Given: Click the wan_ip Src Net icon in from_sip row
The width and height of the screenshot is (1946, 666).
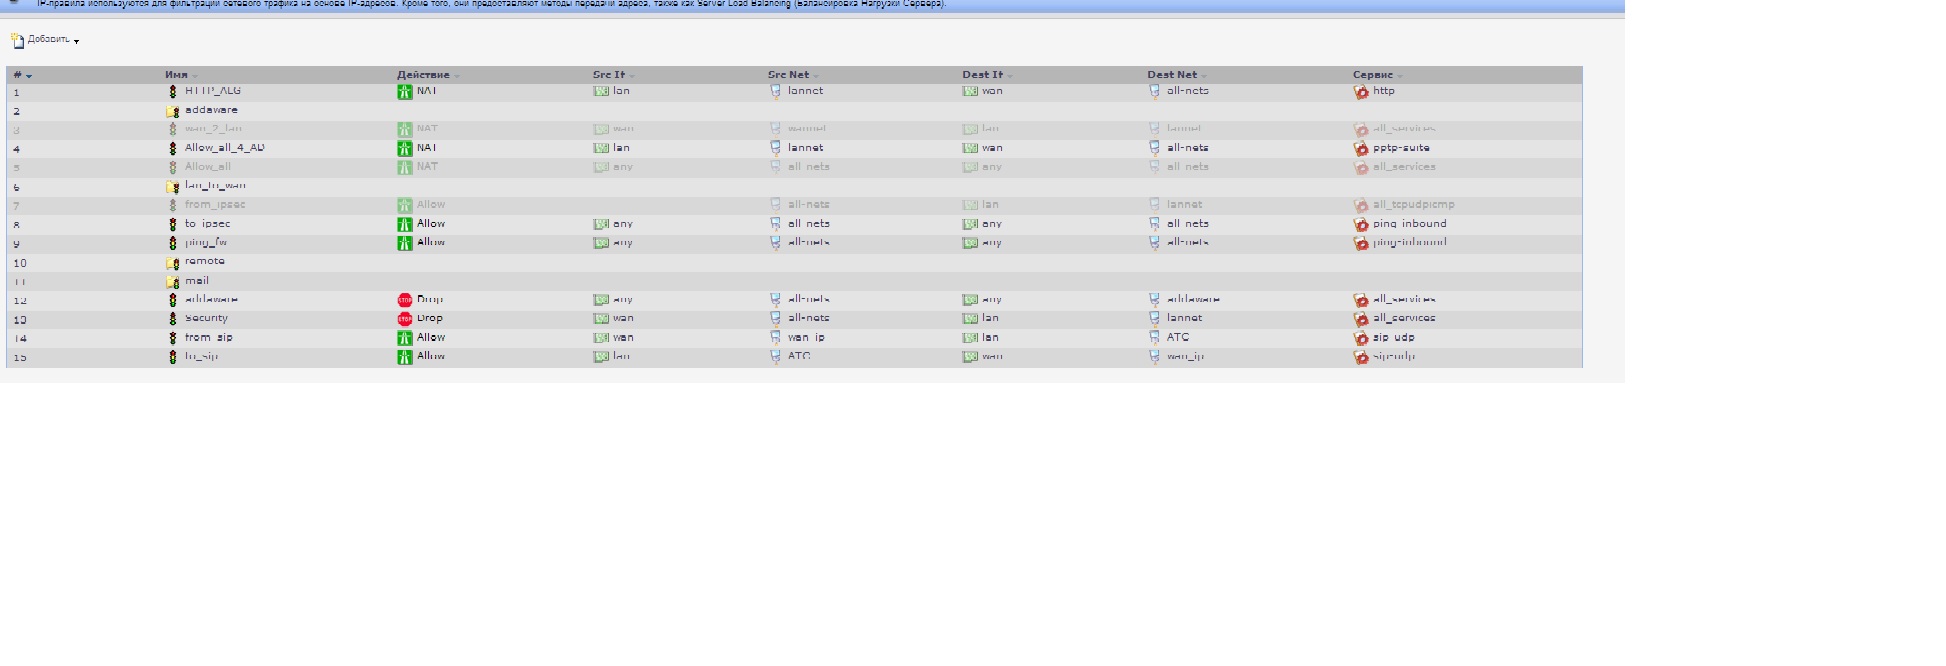Looking at the screenshot, I should tap(775, 338).
